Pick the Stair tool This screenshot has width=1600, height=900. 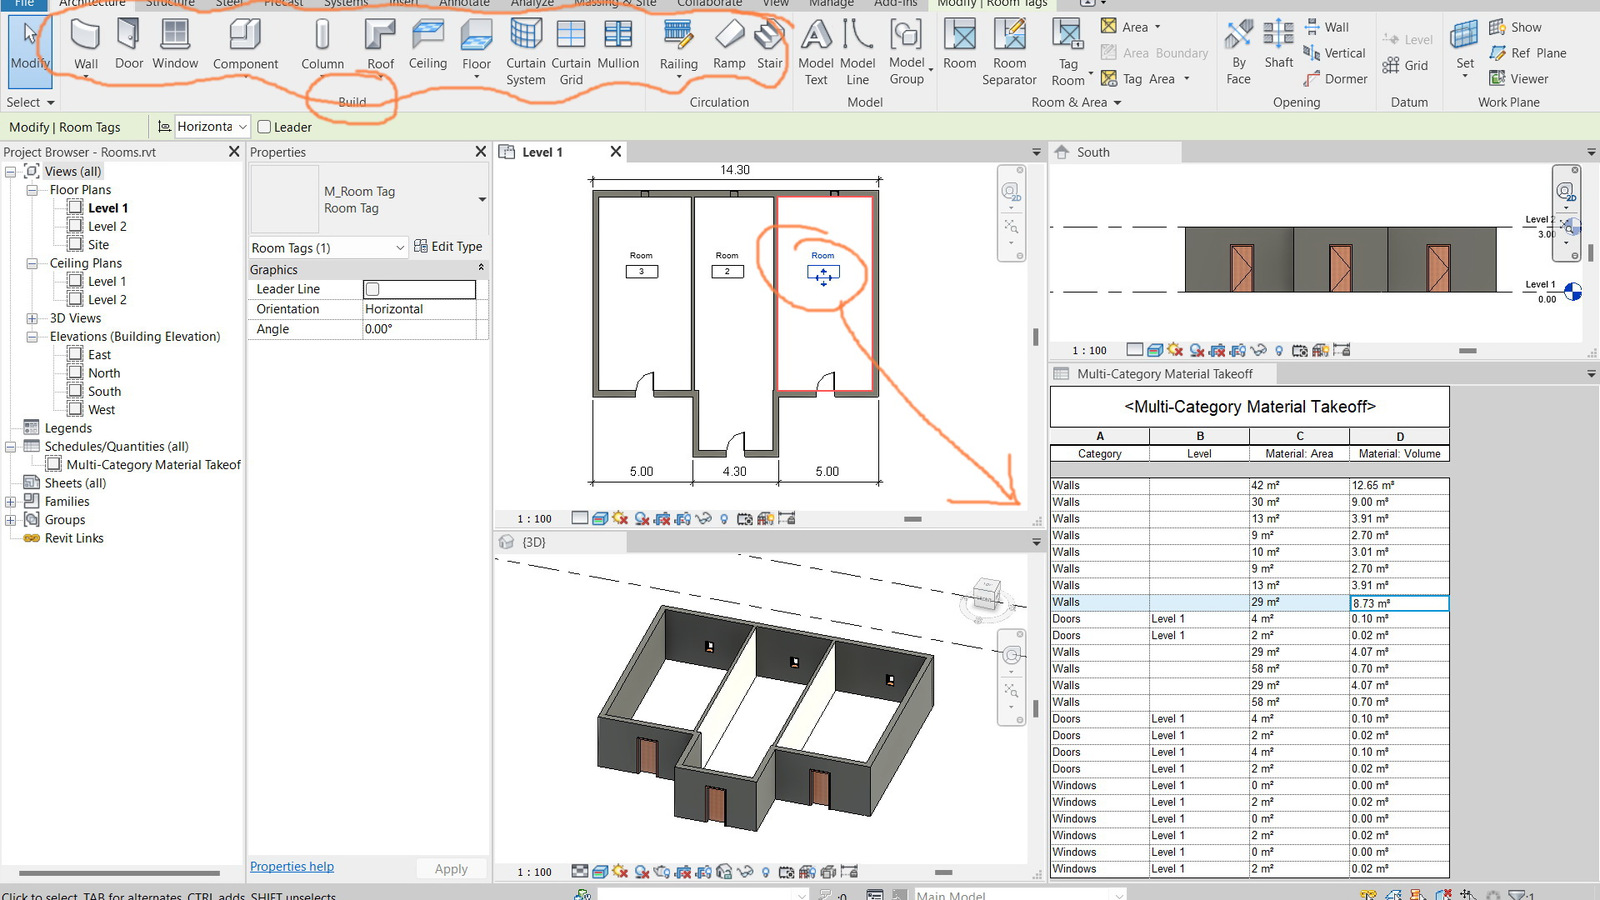click(770, 44)
